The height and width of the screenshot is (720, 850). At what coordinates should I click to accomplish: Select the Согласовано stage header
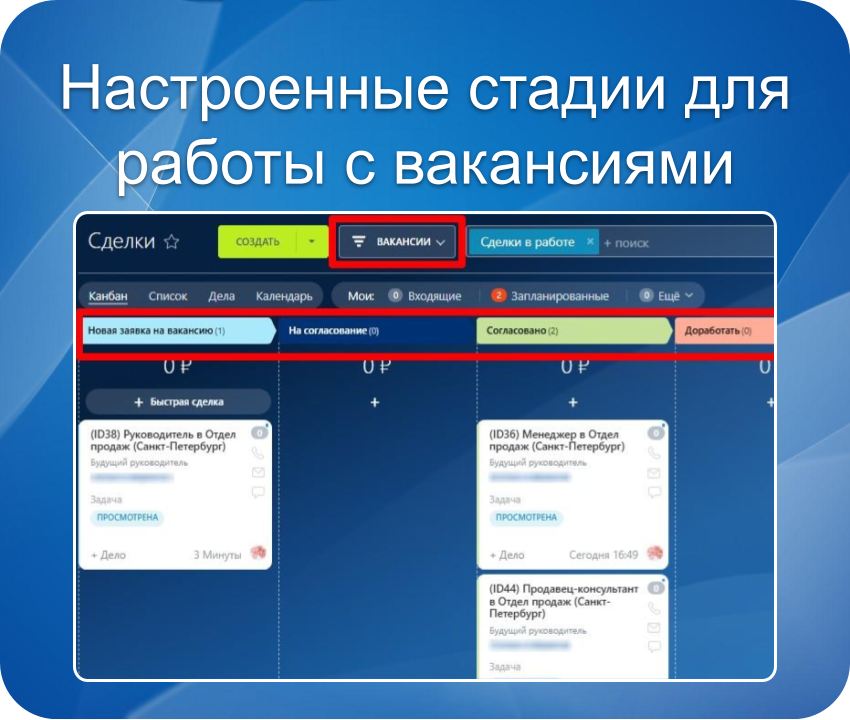pyautogui.click(x=574, y=331)
